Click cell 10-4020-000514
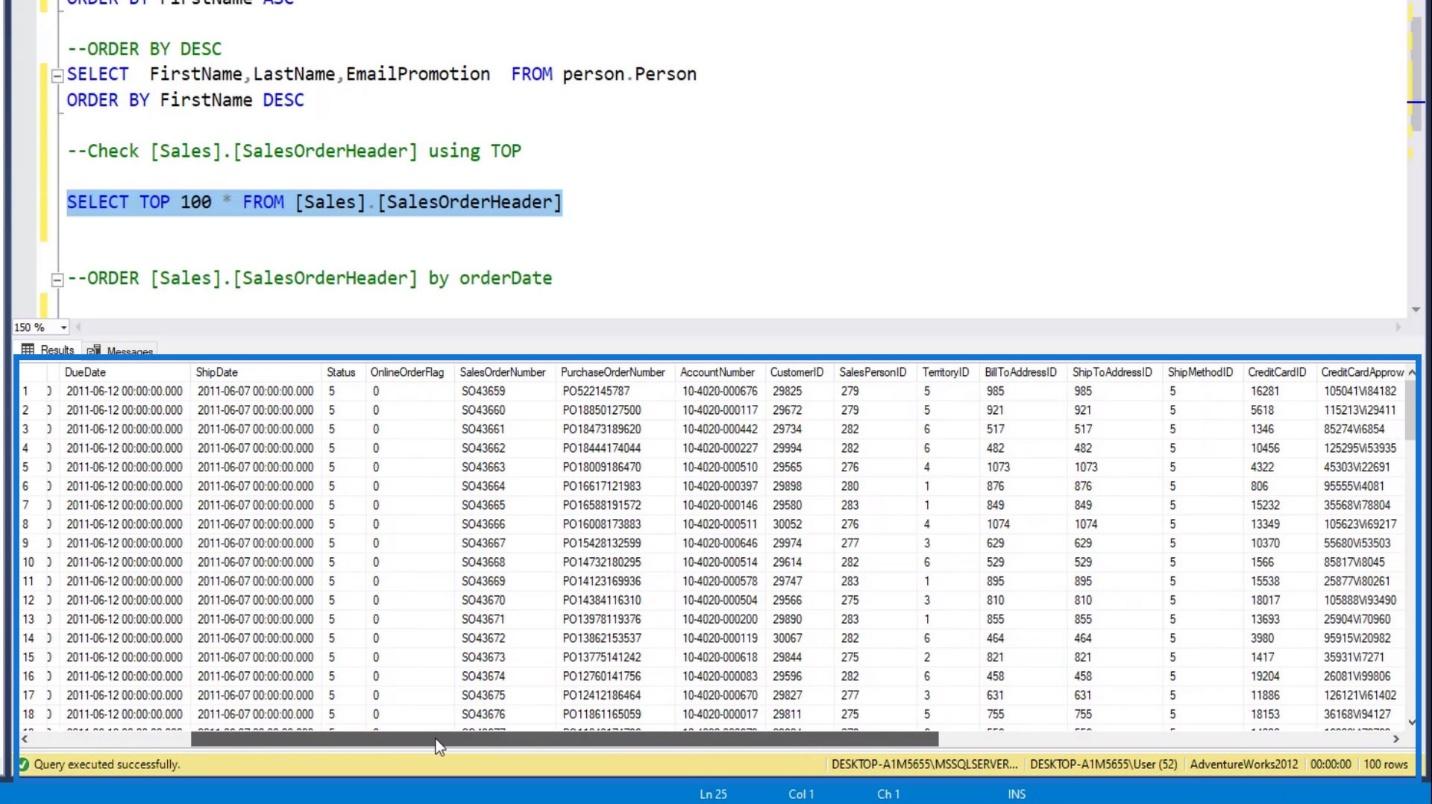1432x804 pixels. (x=720, y=562)
